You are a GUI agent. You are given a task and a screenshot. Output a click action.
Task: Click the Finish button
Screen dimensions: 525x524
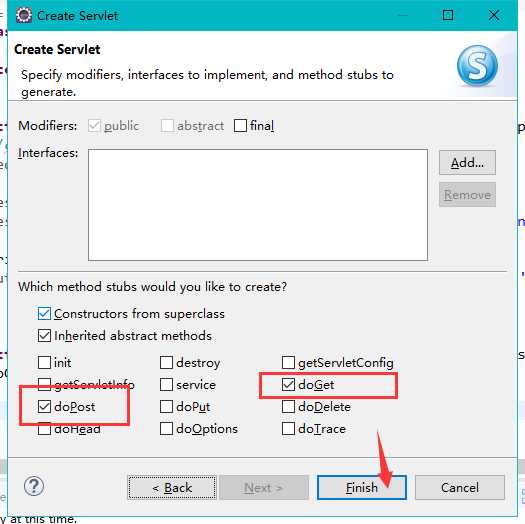coord(362,488)
